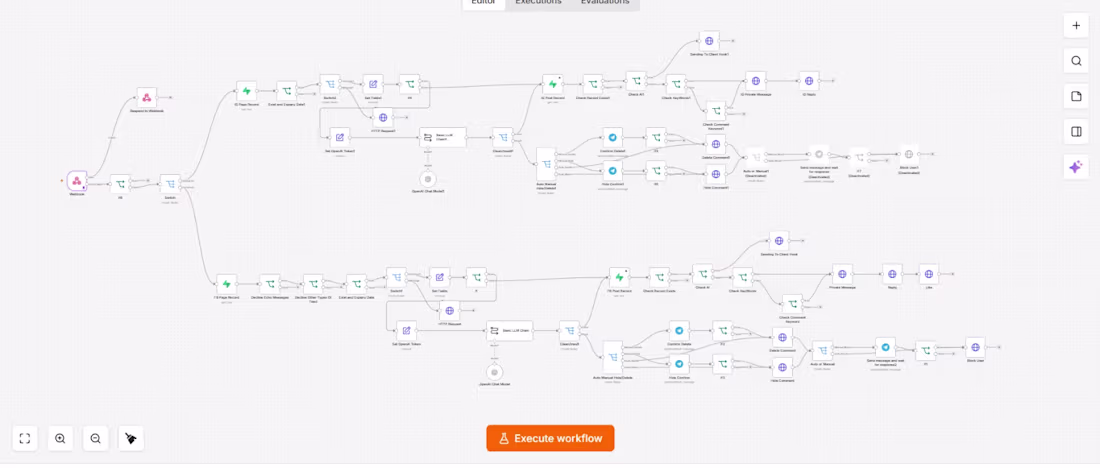Select the Decline Echo Messages node
Image resolution: width=1100 pixels, height=468 pixels.
click(x=270, y=284)
